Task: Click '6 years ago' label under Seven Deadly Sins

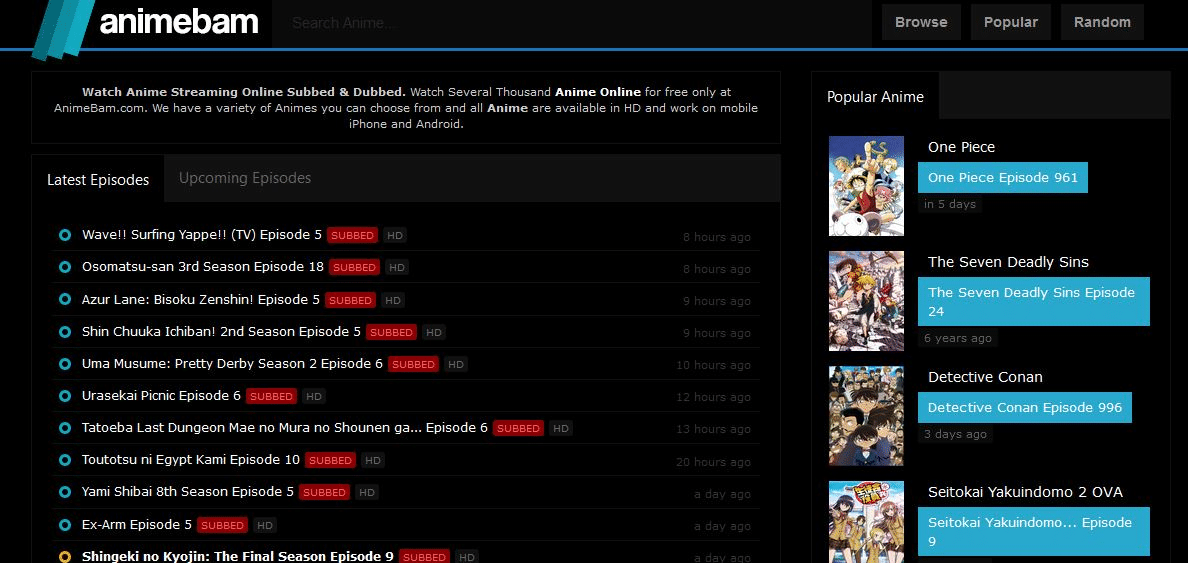Action: 958,338
